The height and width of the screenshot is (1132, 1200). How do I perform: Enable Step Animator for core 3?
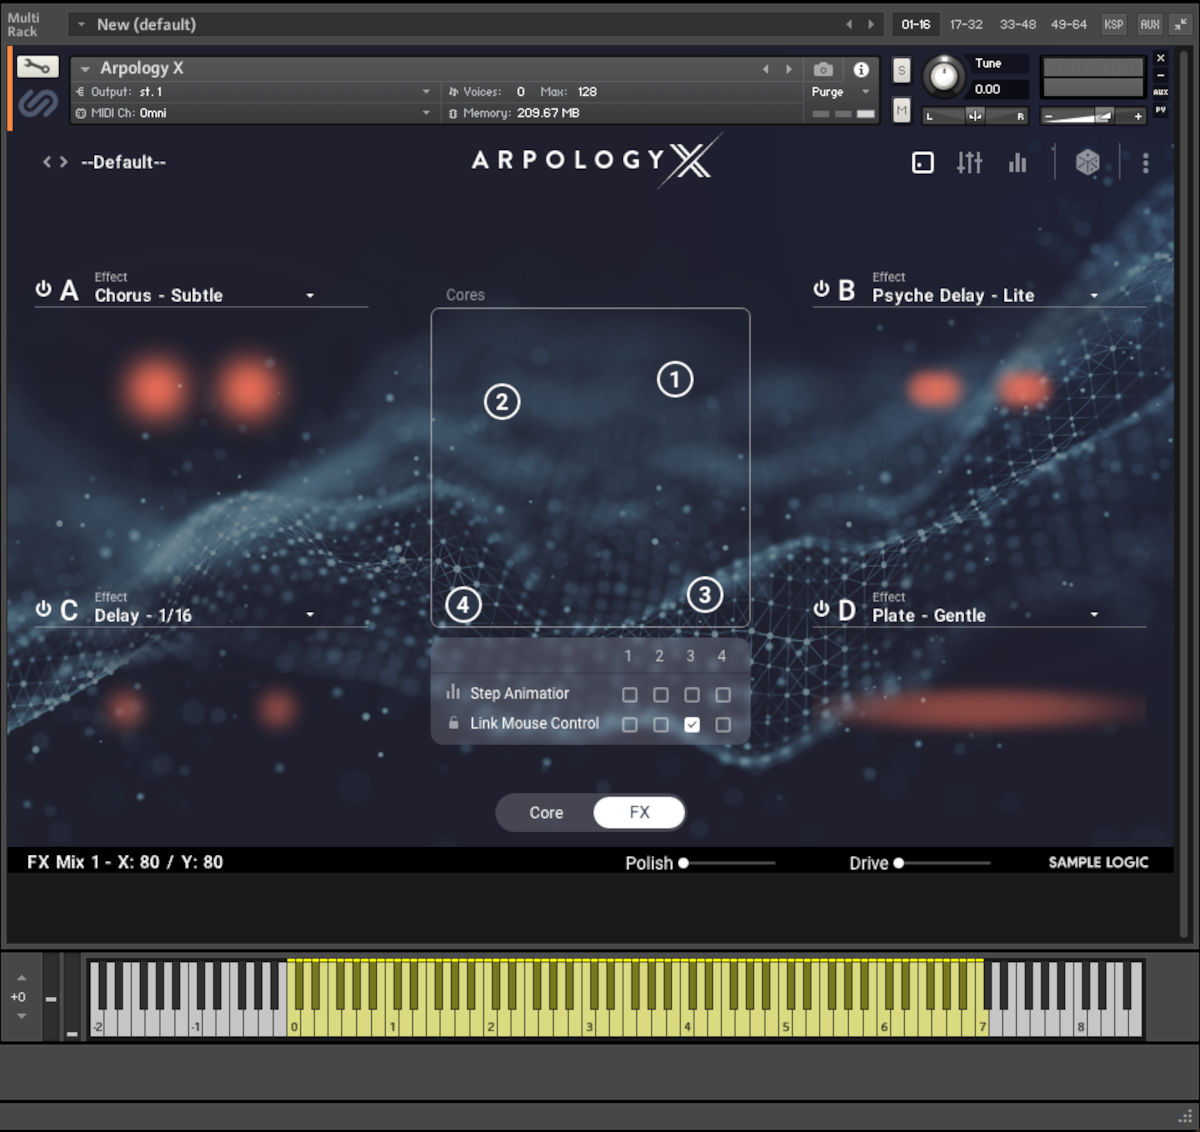click(692, 695)
